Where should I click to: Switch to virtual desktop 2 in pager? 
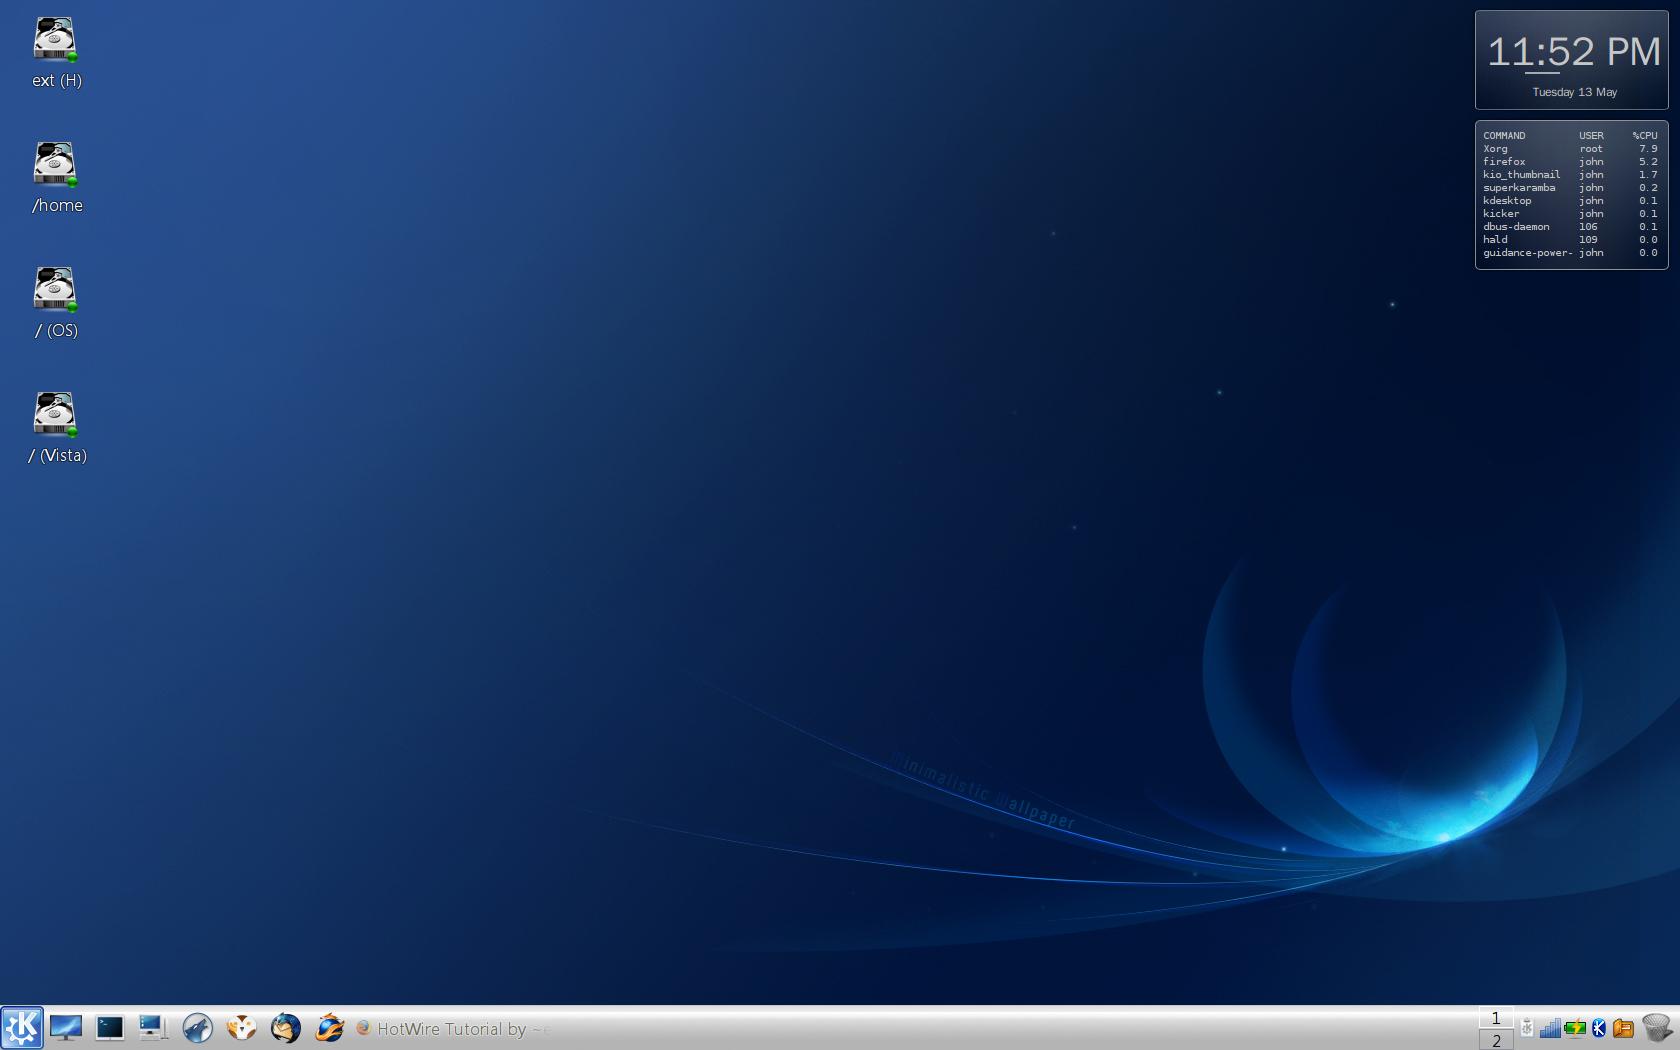pyautogui.click(x=1496, y=1040)
